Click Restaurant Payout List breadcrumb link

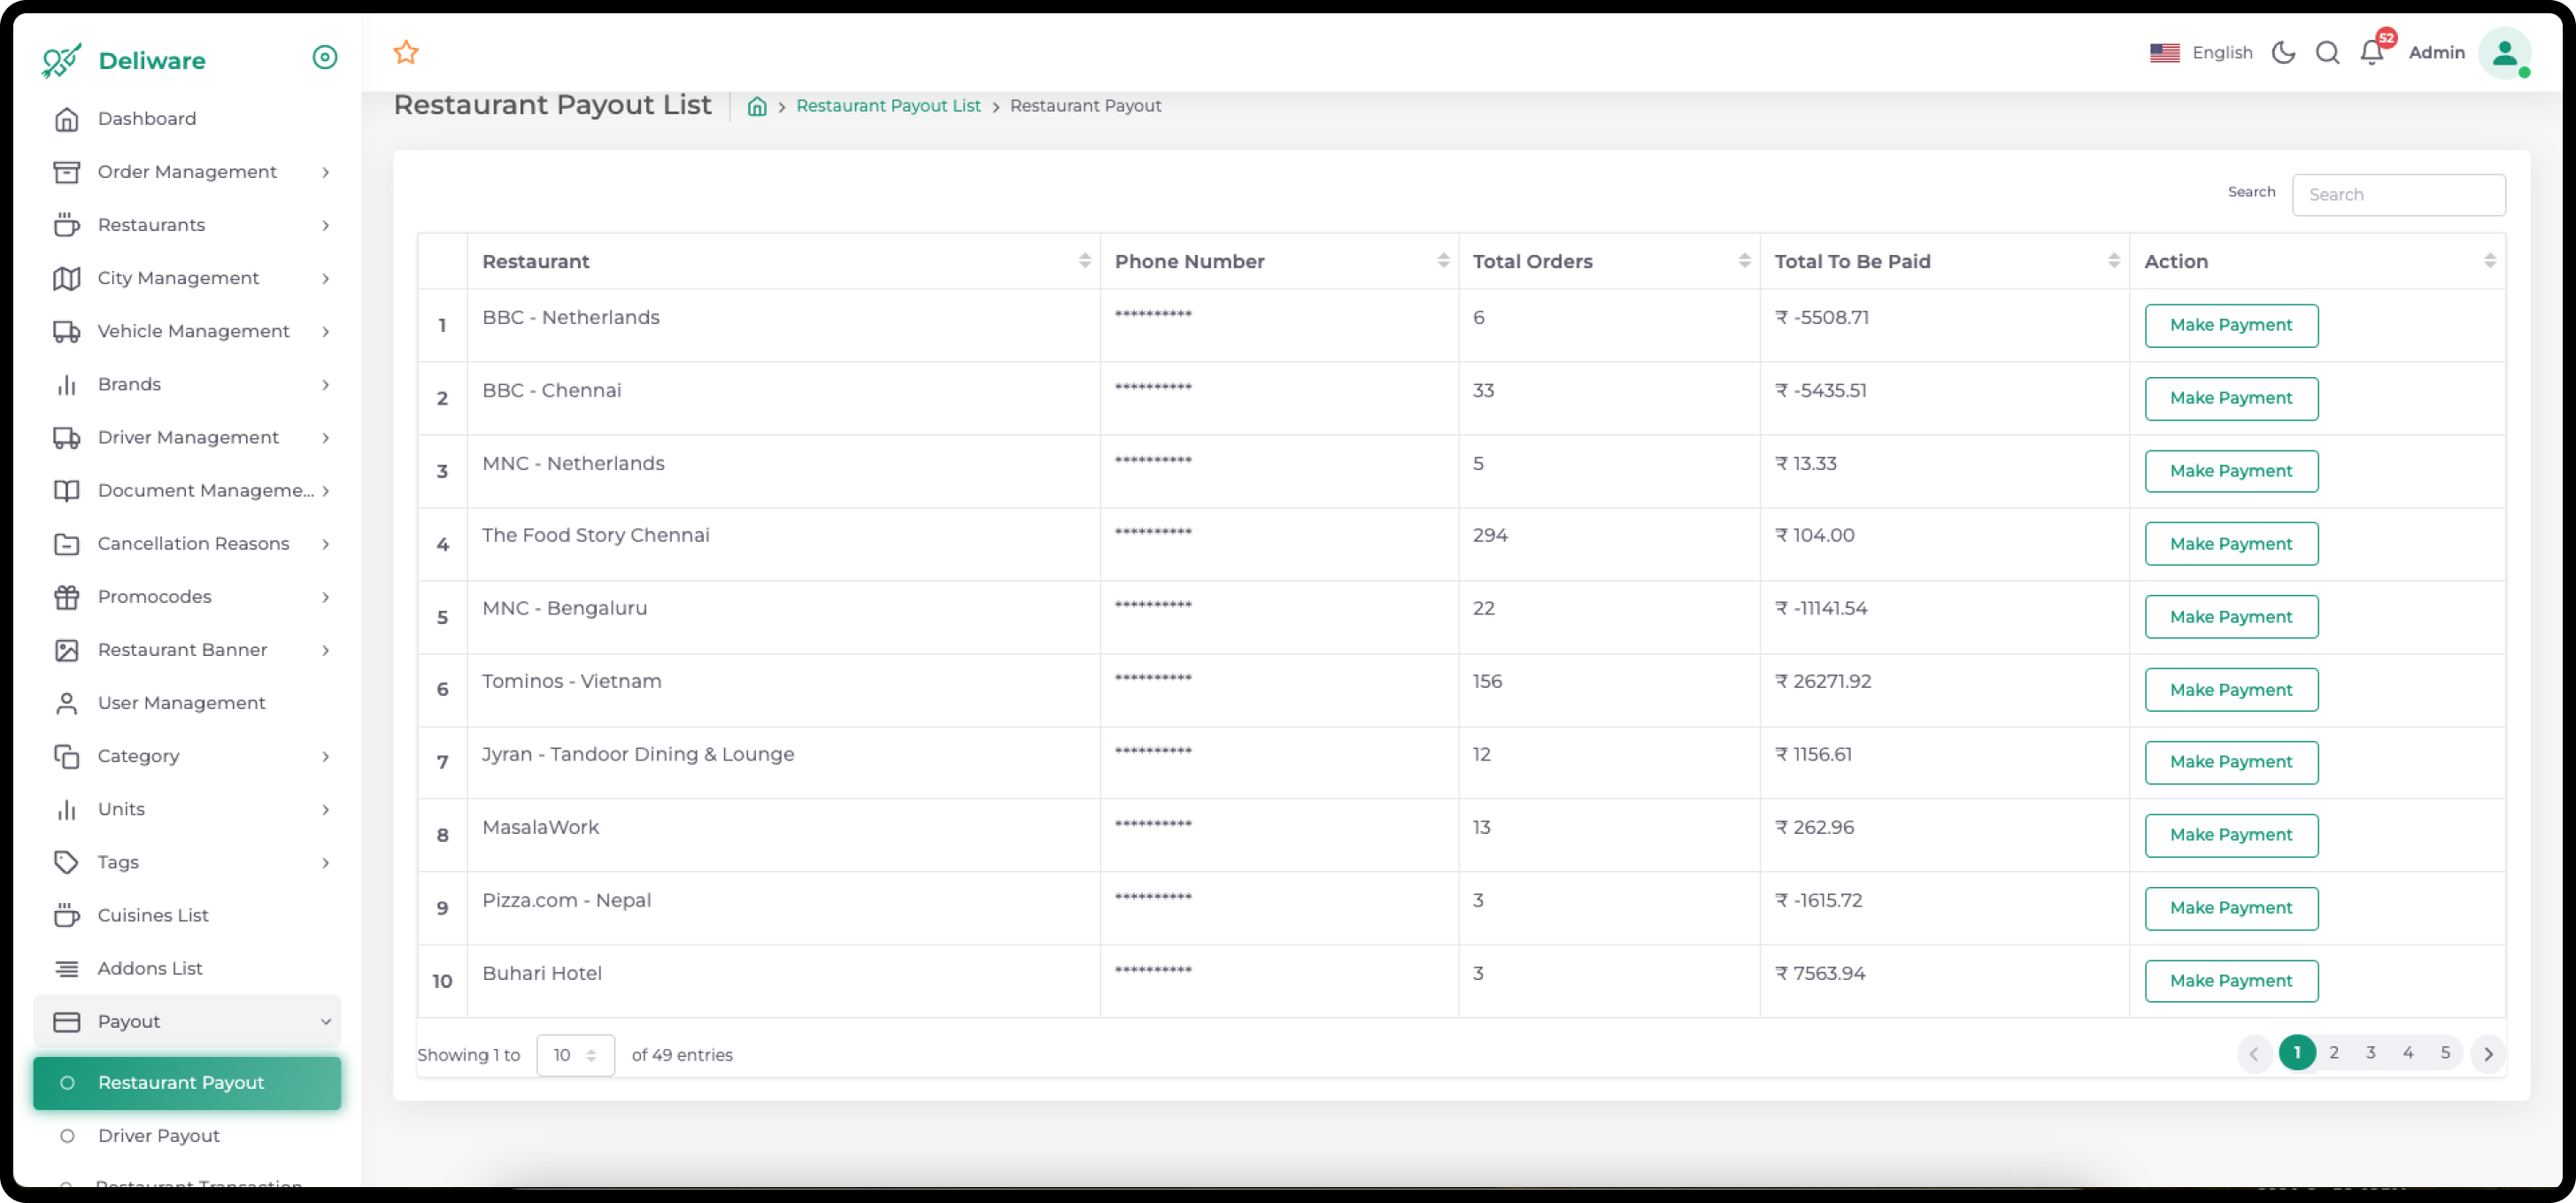888,106
